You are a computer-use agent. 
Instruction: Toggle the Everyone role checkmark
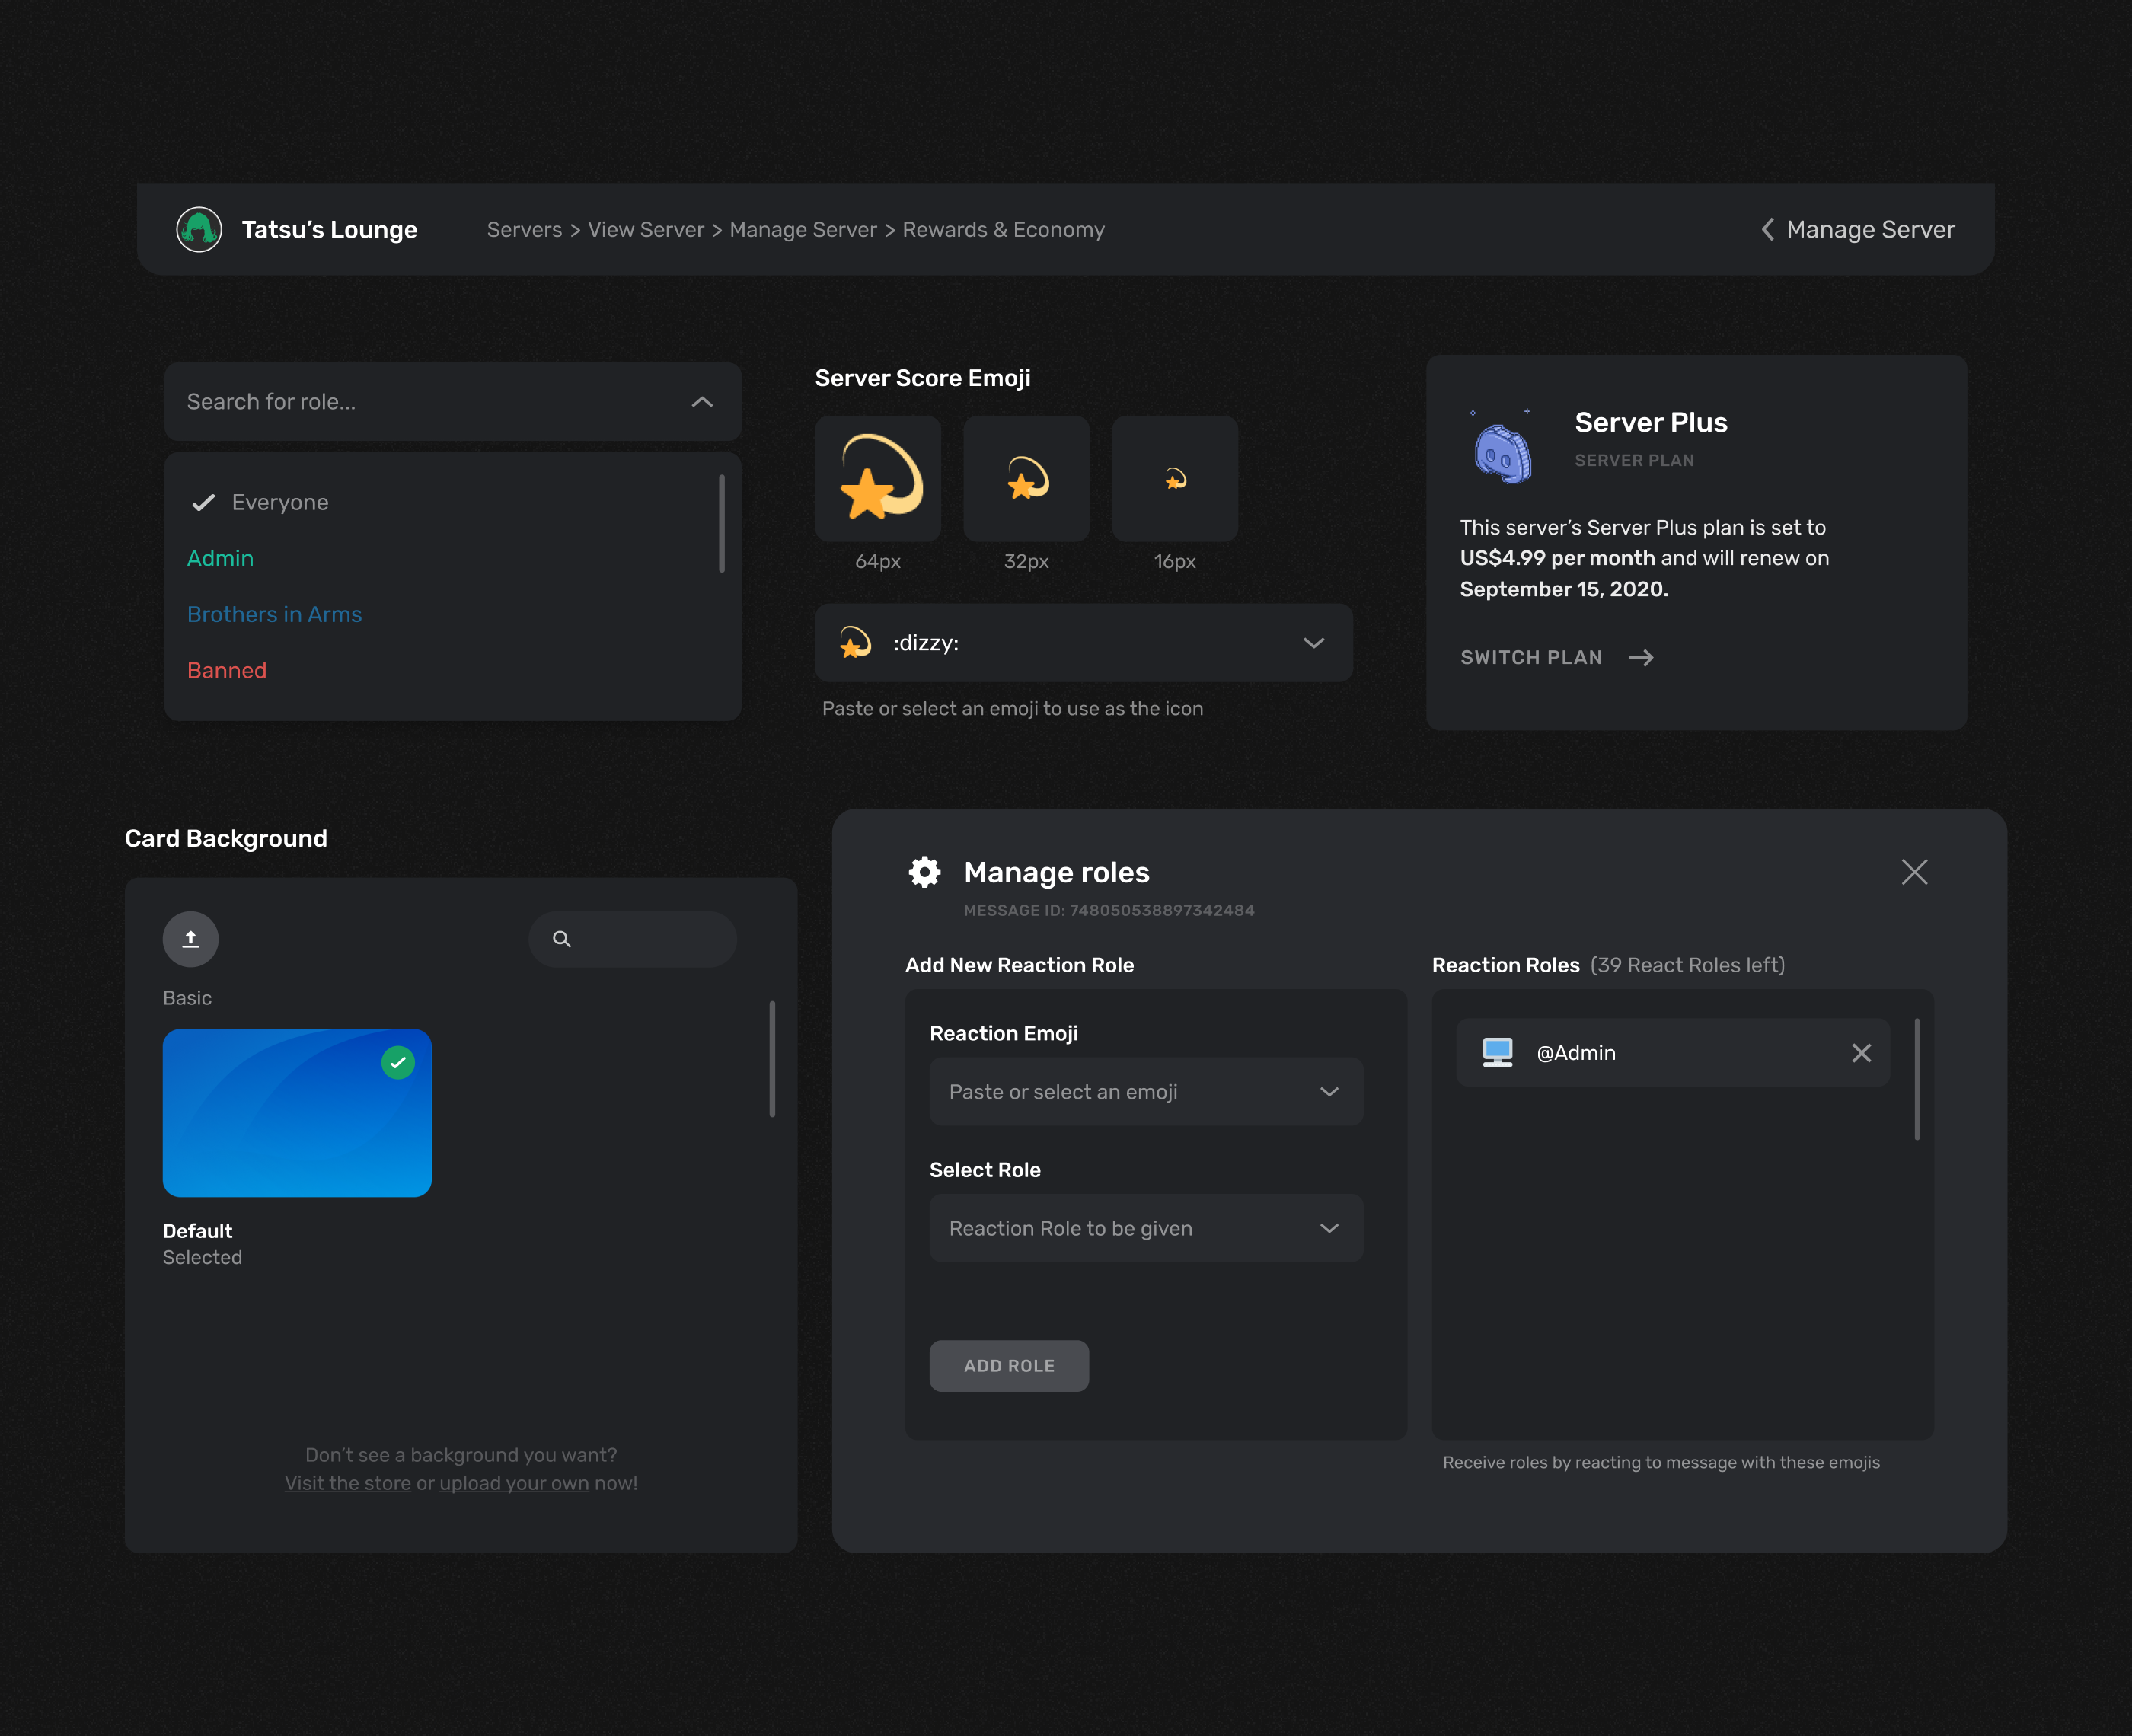coord(204,502)
